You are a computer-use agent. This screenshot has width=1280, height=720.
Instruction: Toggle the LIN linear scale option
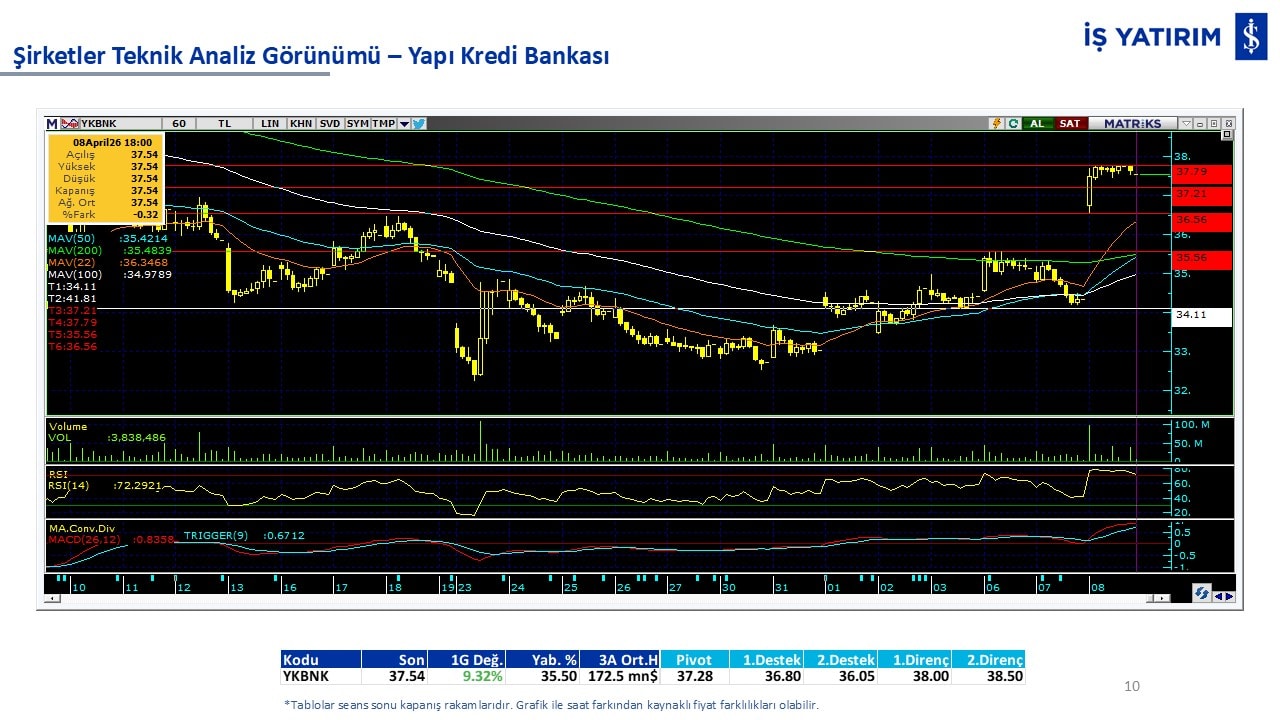[x=270, y=124]
